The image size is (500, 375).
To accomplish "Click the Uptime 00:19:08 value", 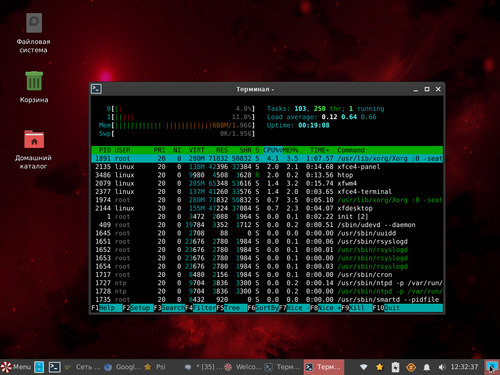I will coord(314,125).
